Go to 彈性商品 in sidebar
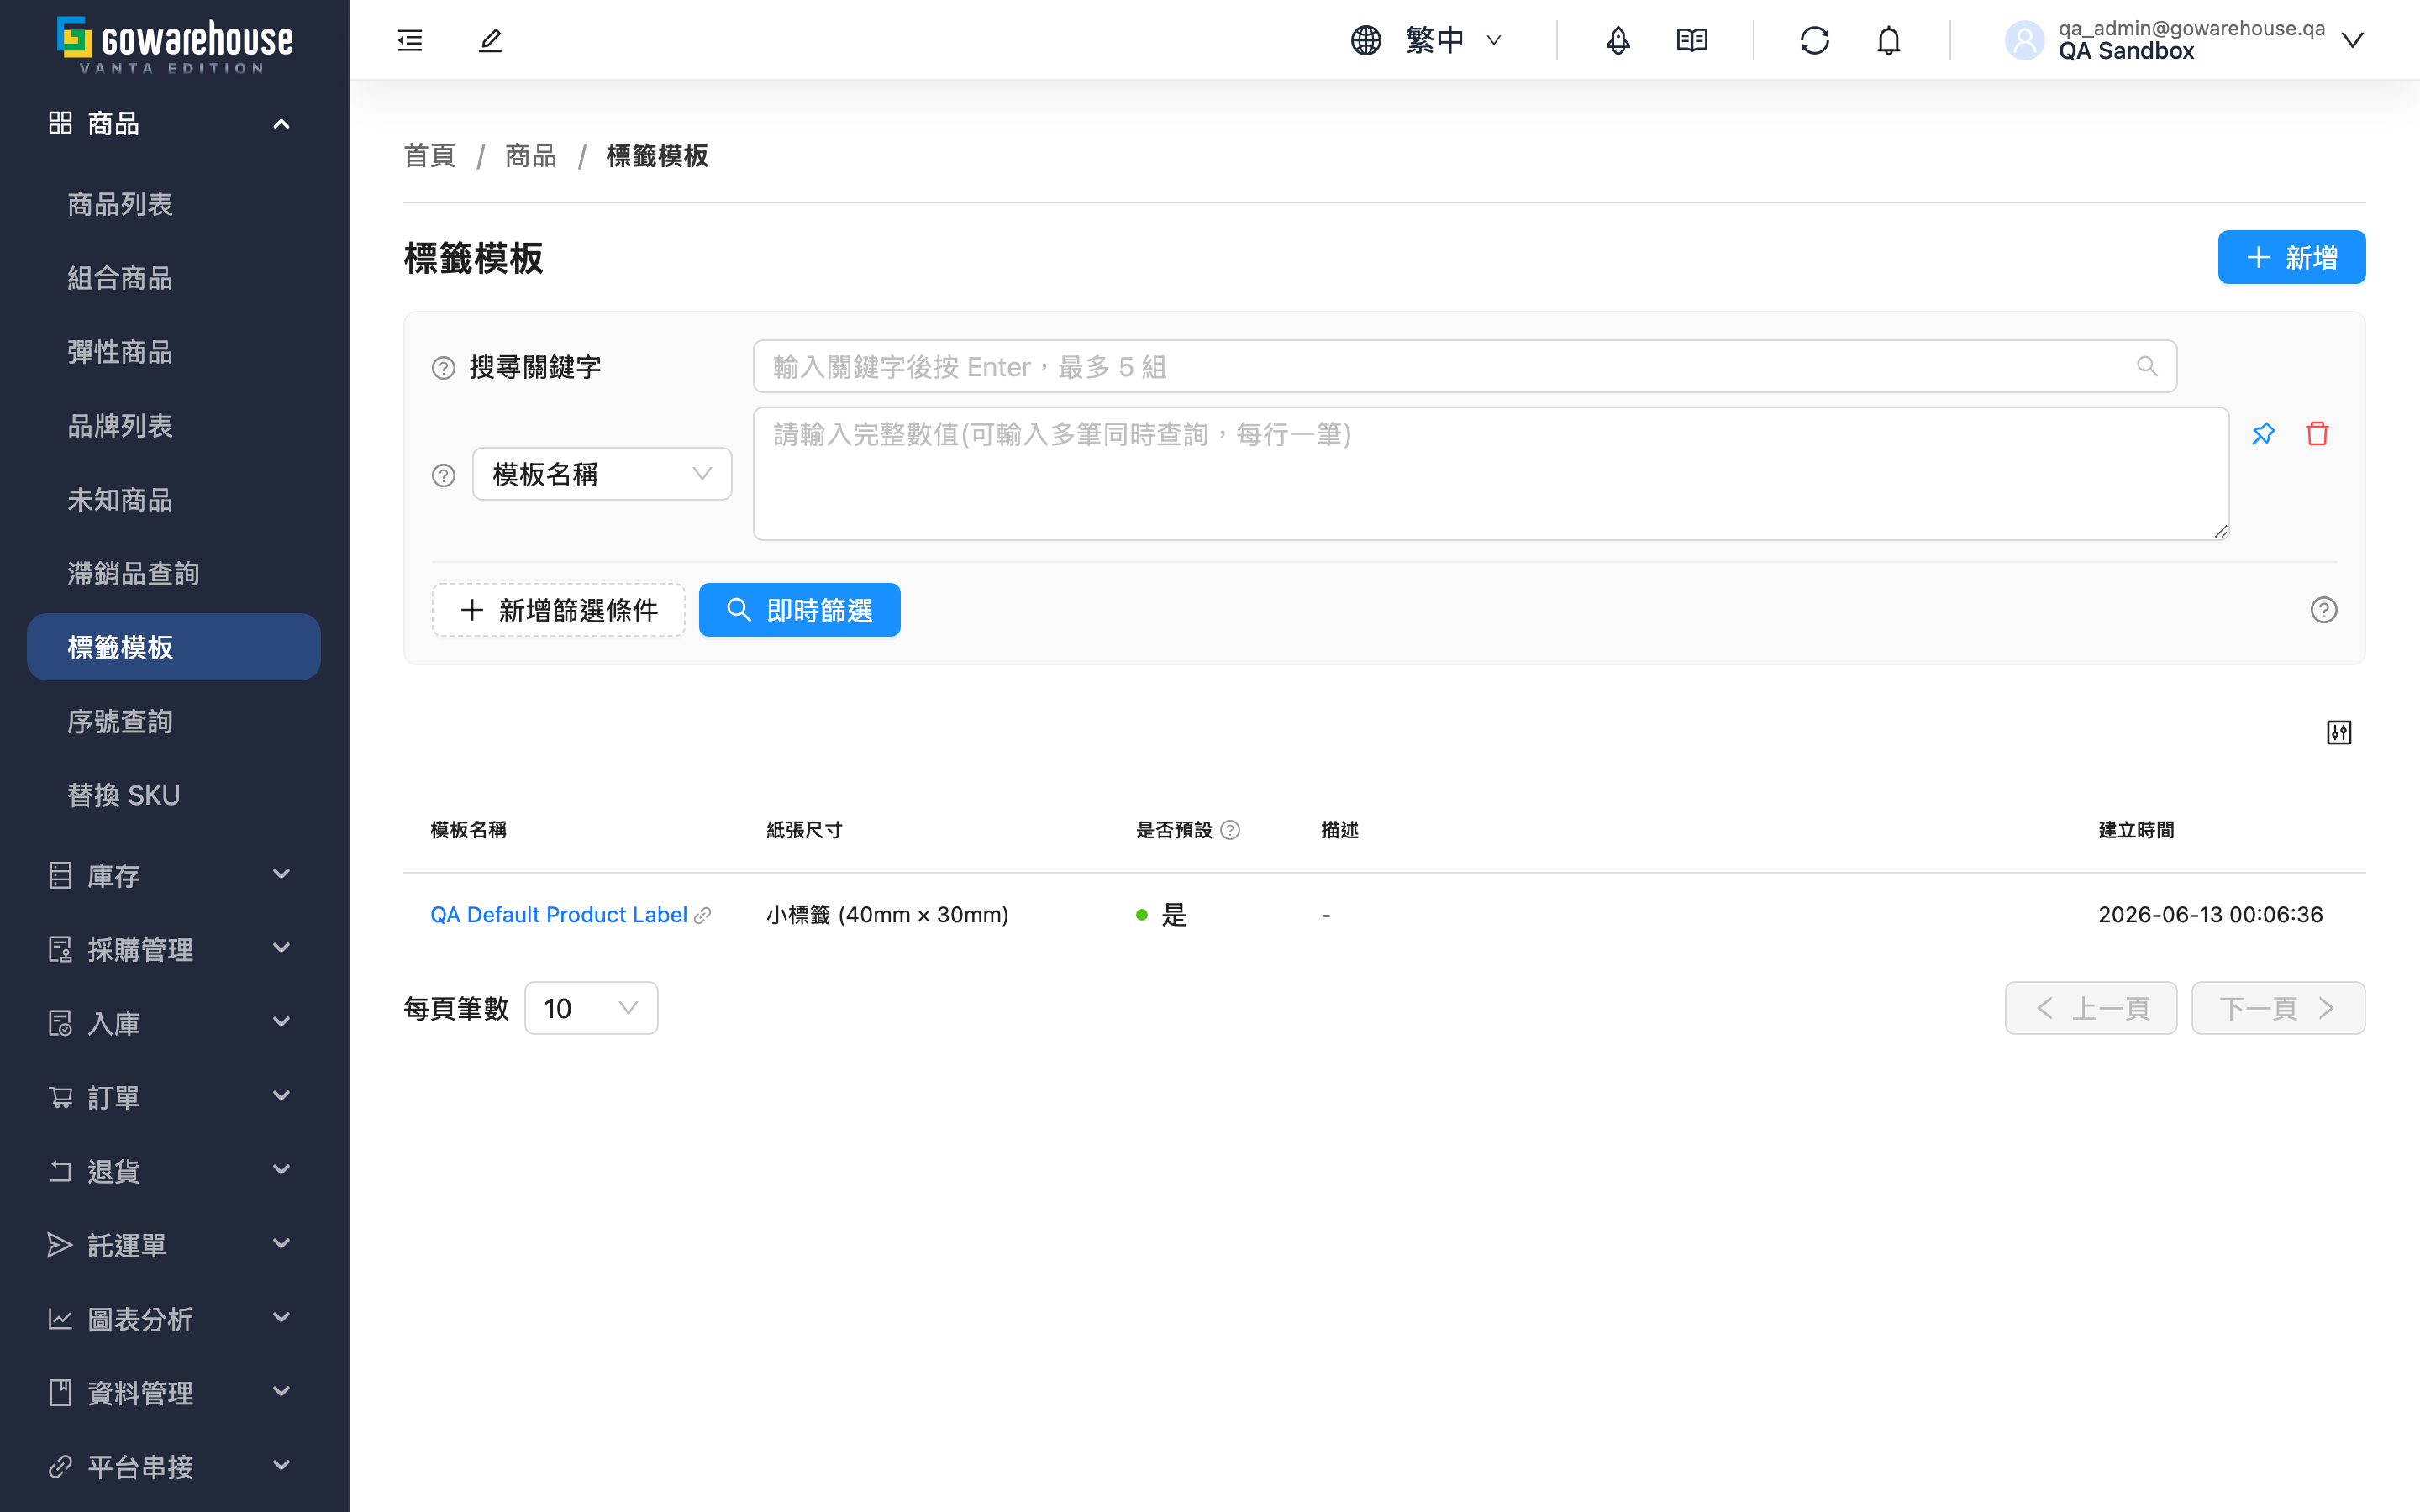The width and height of the screenshot is (2420, 1512). pyautogui.click(x=174, y=352)
